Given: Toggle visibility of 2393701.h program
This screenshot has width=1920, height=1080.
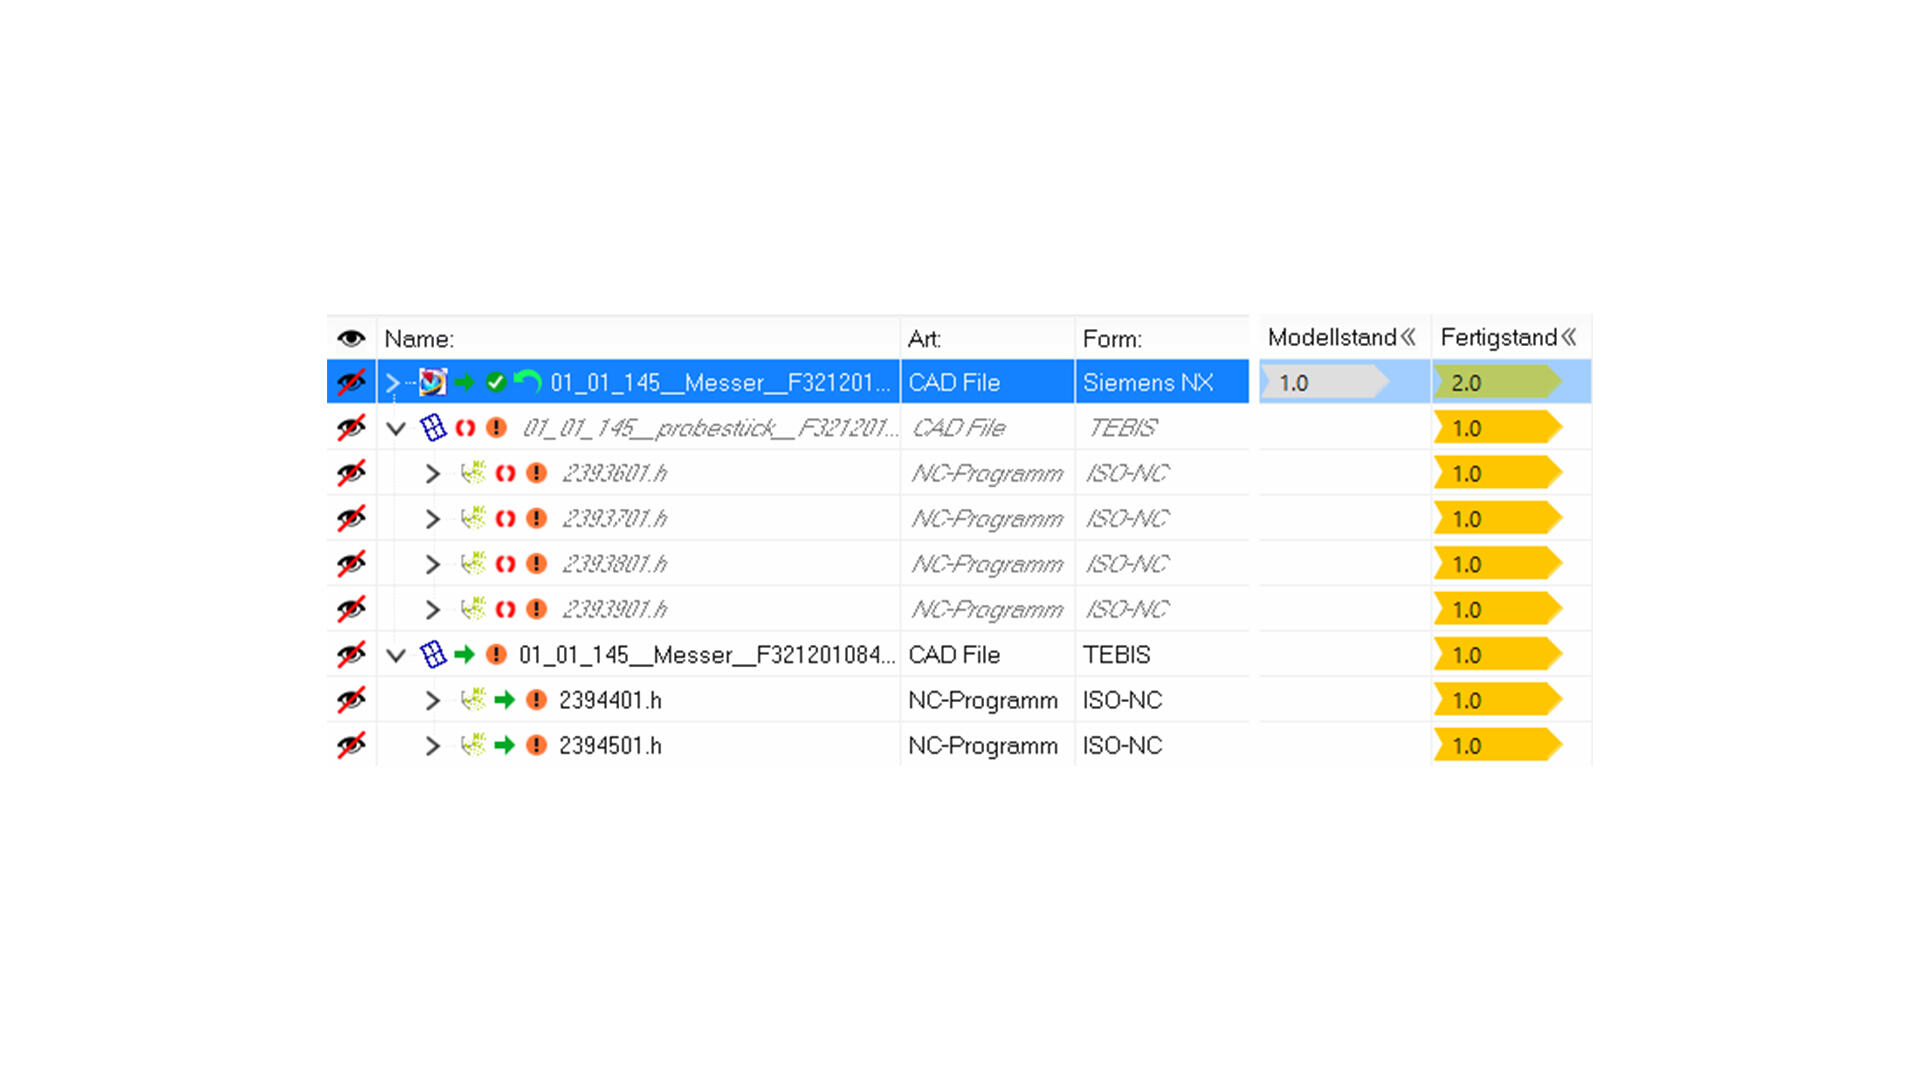Looking at the screenshot, I should pyautogui.click(x=351, y=518).
